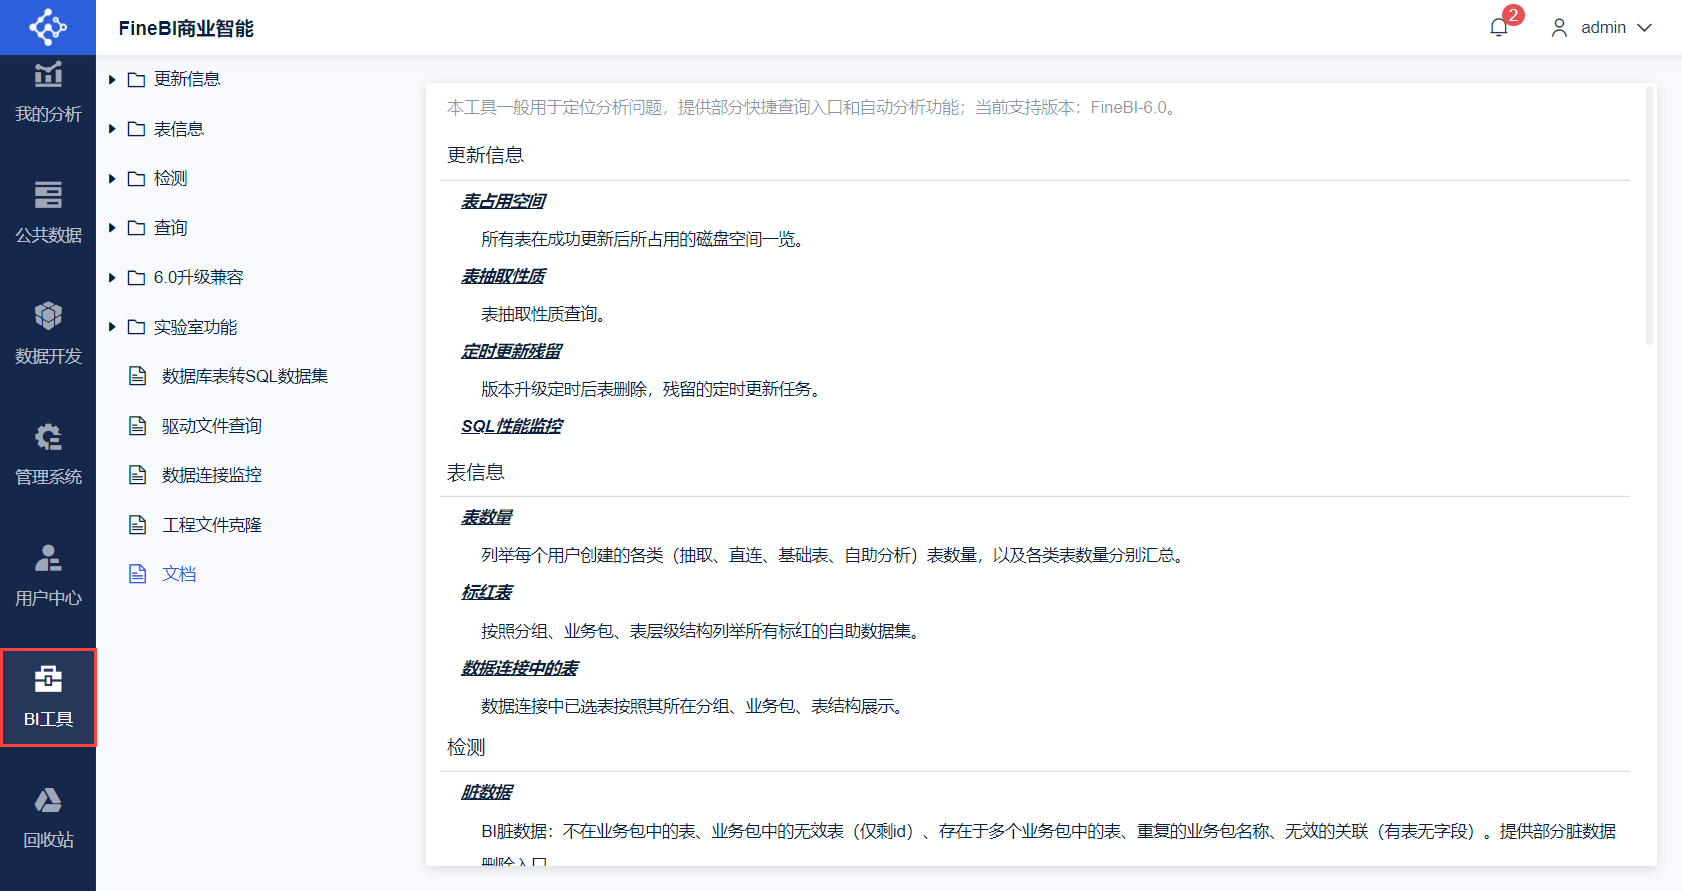Click the 驱动文件查询 document icon
The width and height of the screenshot is (1682, 891).
point(138,426)
